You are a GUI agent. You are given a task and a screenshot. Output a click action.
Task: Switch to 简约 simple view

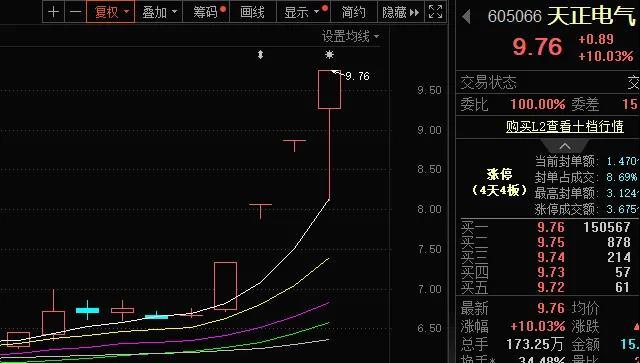pyautogui.click(x=353, y=12)
